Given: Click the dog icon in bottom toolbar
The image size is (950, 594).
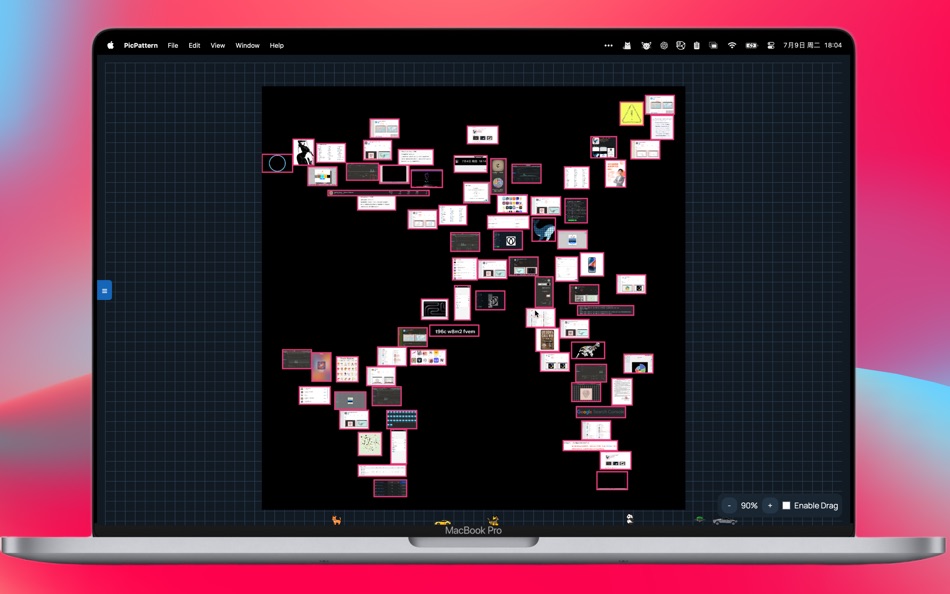Looking at the screenshot, I should [x=492, y=519].
